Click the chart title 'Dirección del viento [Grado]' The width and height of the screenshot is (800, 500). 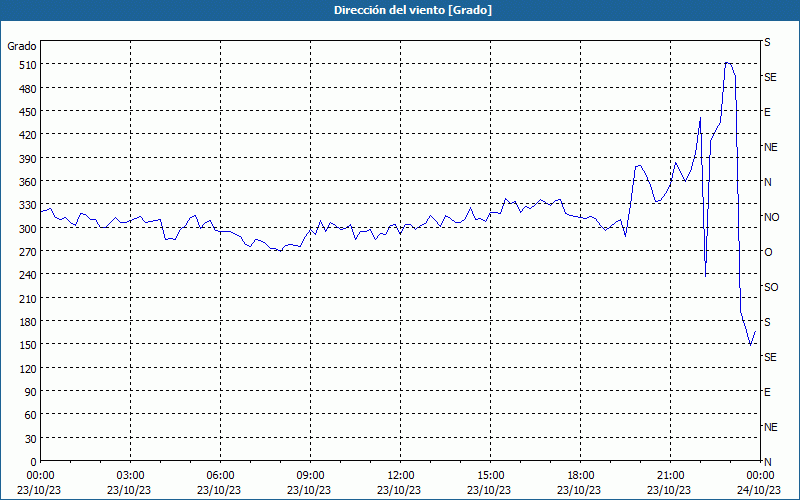point(413,10)
